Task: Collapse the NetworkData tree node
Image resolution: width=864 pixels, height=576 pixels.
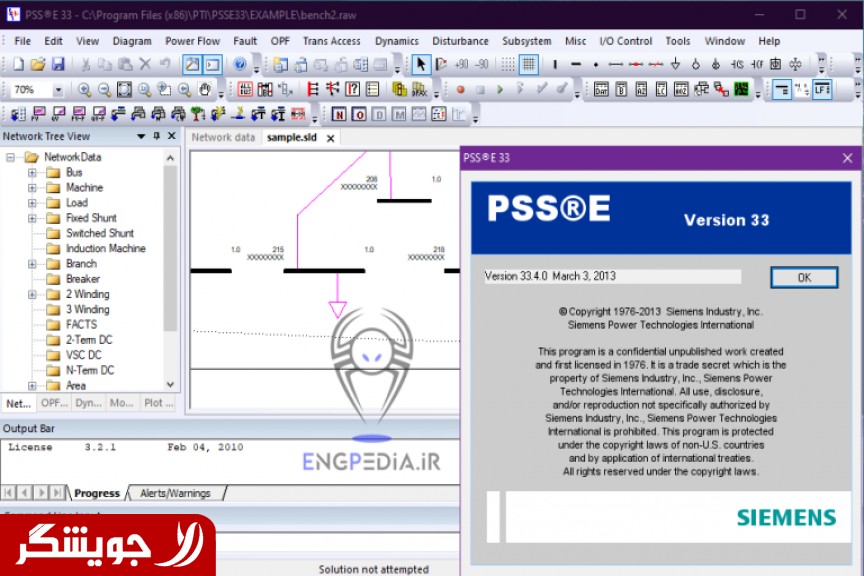Action: coord(9,157)
